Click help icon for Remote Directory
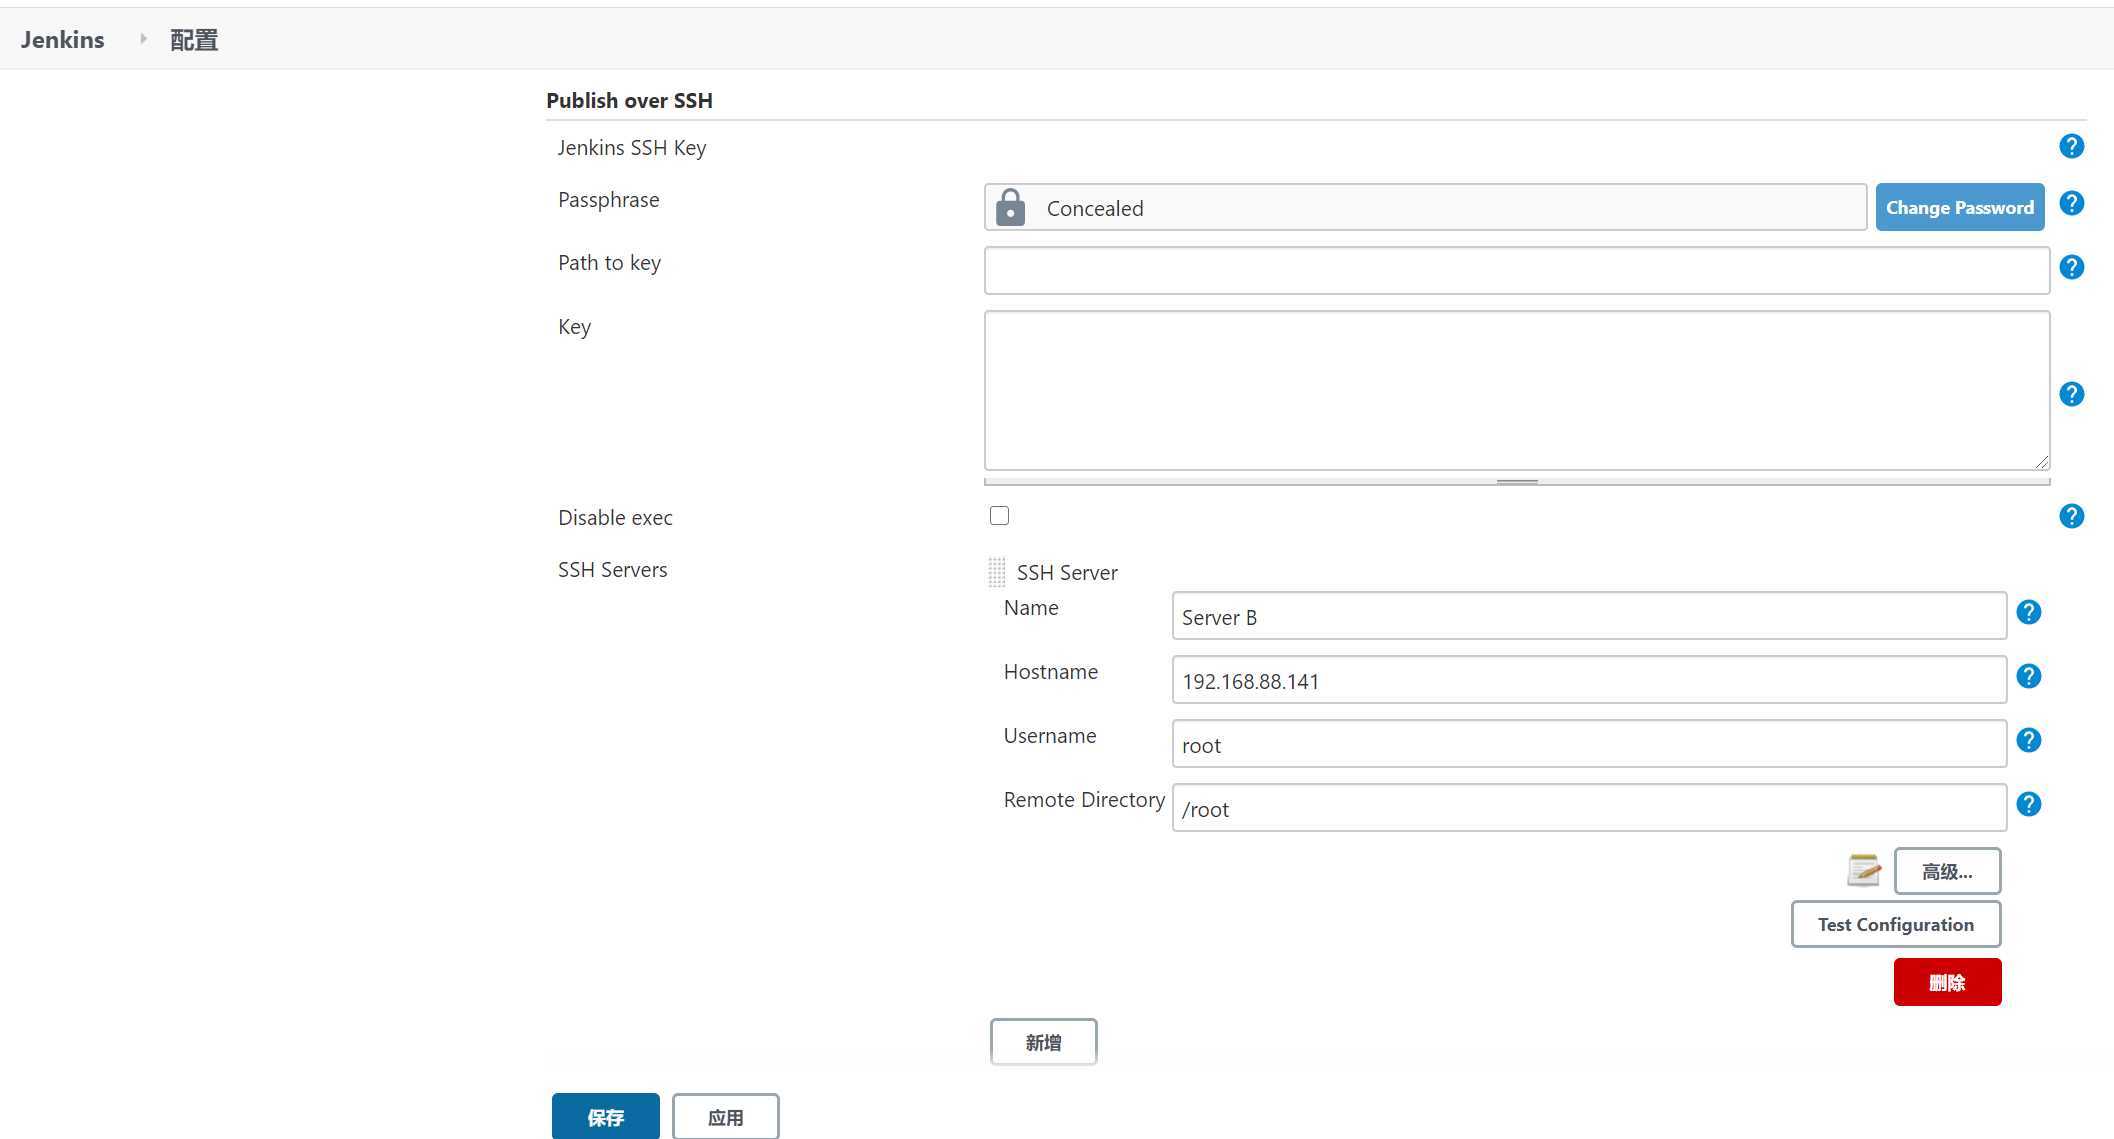The height and width of the screenshot is (1139, 2114). (x=2028, y=804)
